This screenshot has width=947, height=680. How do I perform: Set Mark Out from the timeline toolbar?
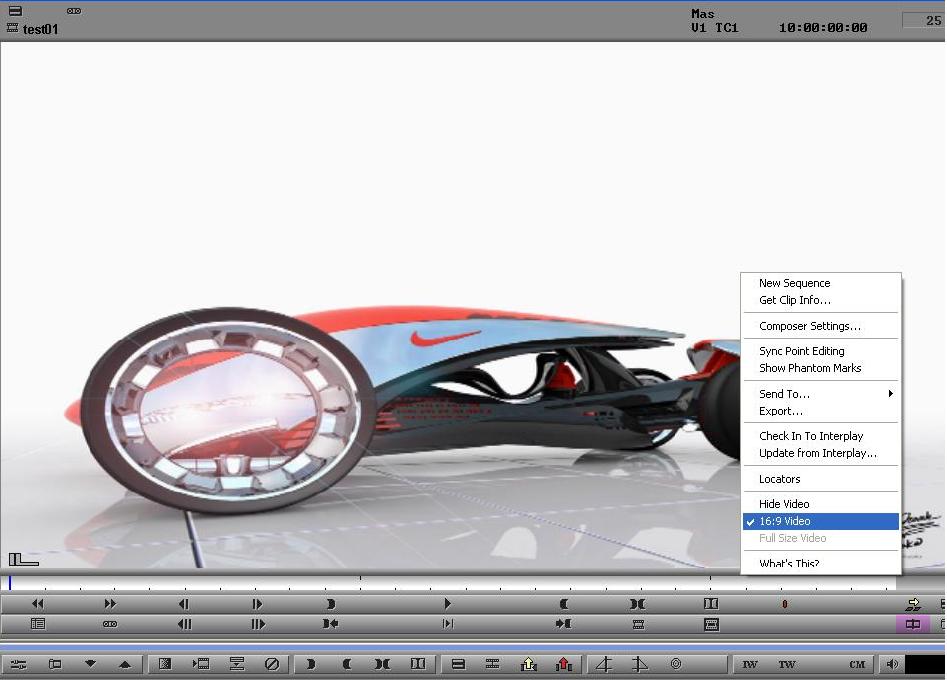tap(347, 664)
